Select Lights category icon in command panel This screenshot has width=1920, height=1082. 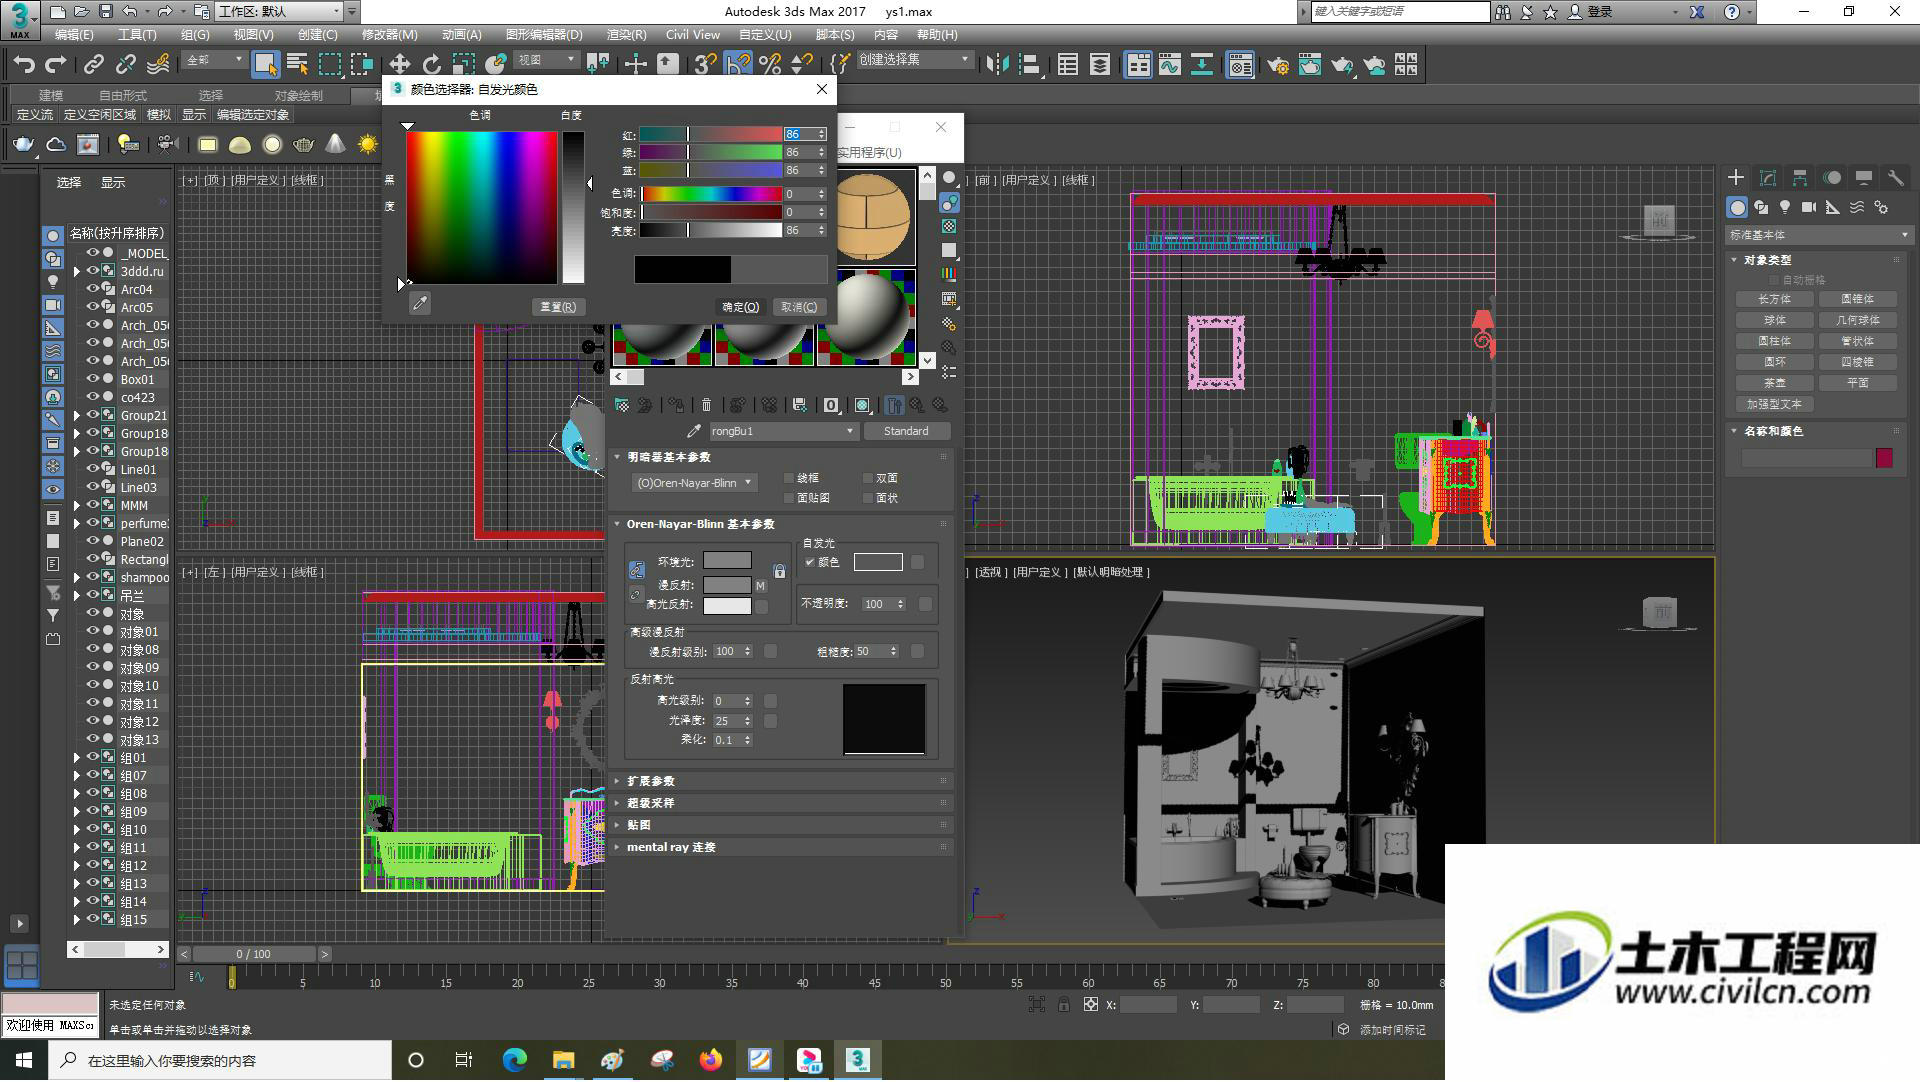click(1785, 207)
